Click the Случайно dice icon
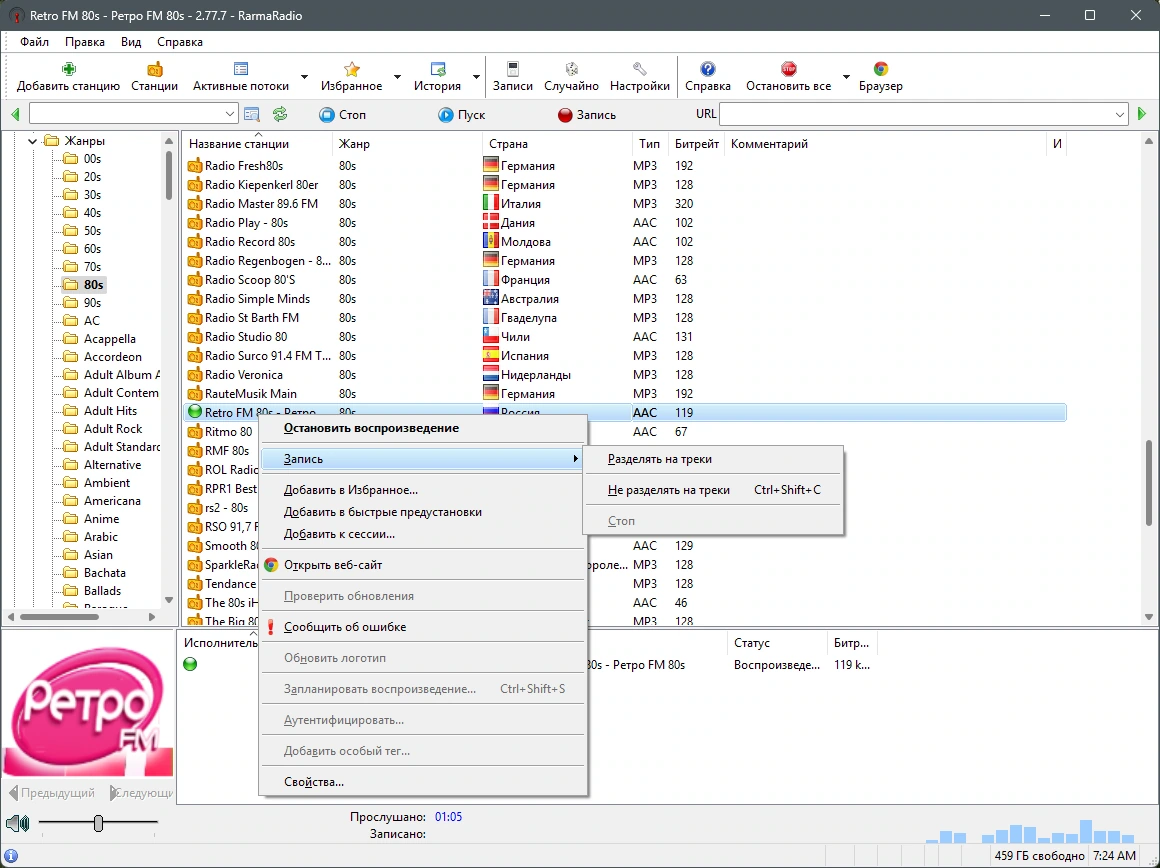Screen dimensions: 1160x868 pos(571,70)
